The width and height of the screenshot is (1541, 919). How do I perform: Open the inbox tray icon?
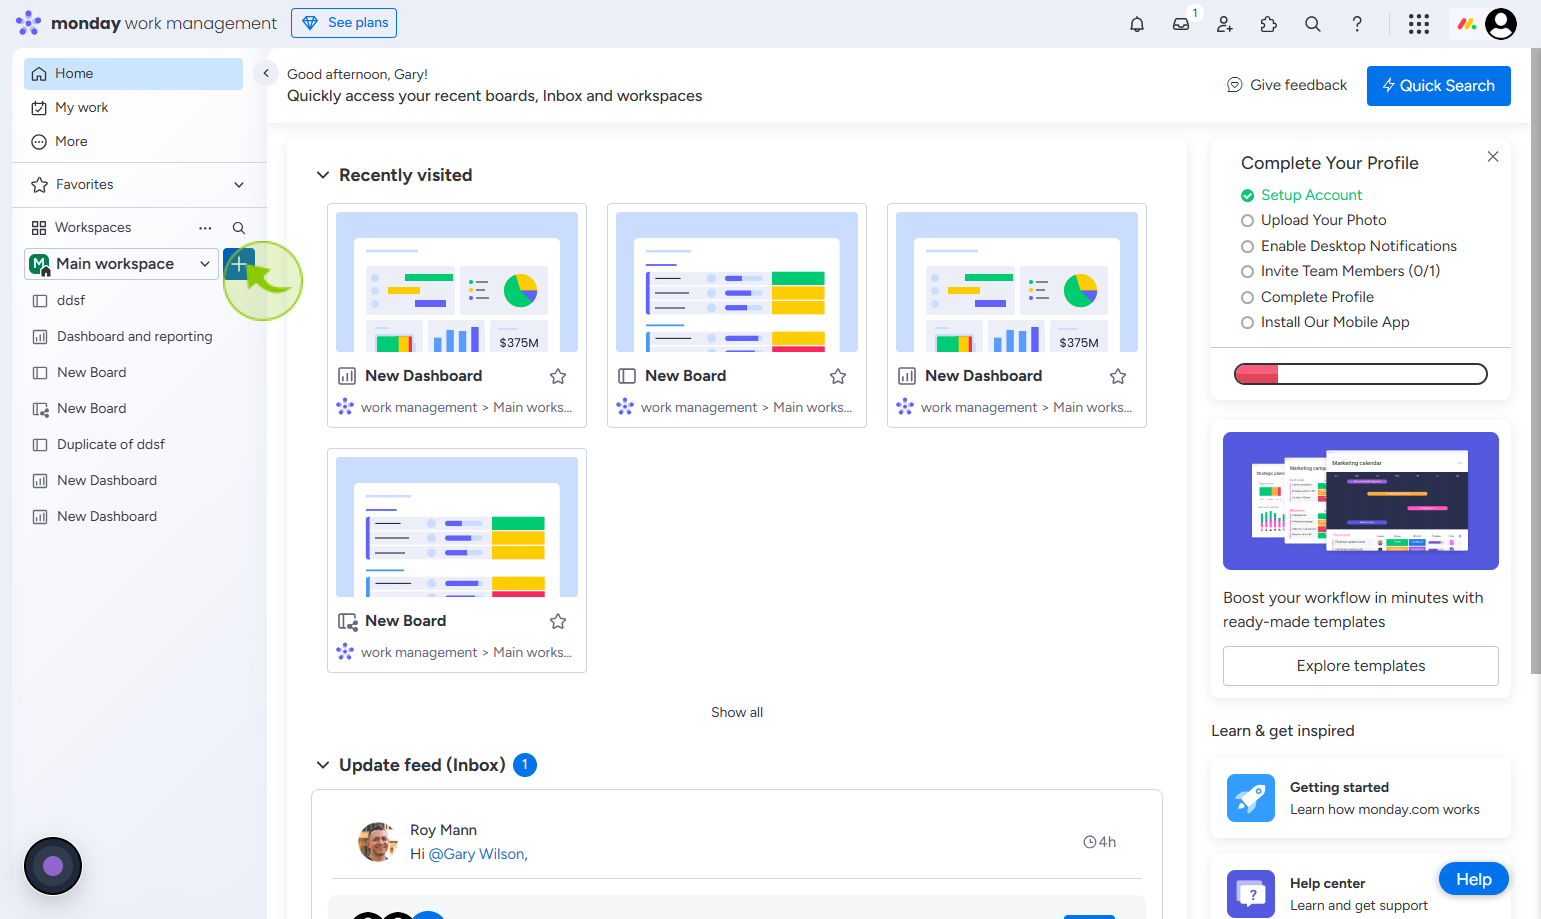point(1181,24)
